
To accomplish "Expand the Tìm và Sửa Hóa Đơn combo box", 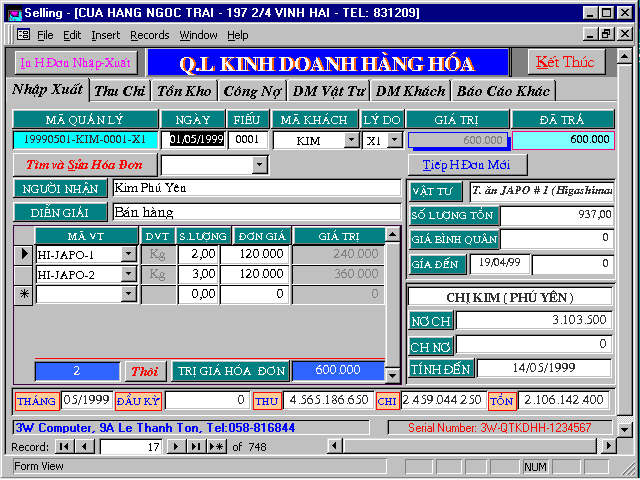I will (259, 165).
